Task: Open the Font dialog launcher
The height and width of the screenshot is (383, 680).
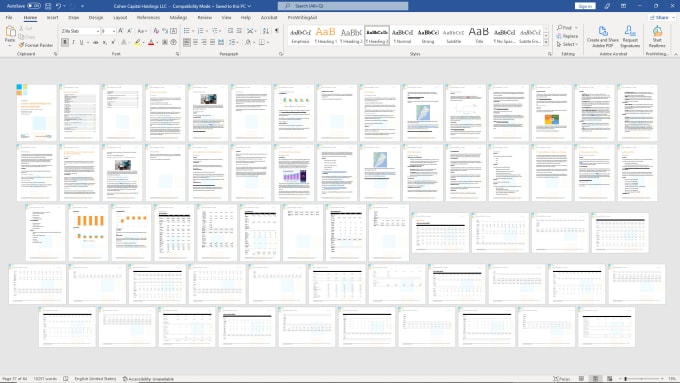Action: point(177,54)
